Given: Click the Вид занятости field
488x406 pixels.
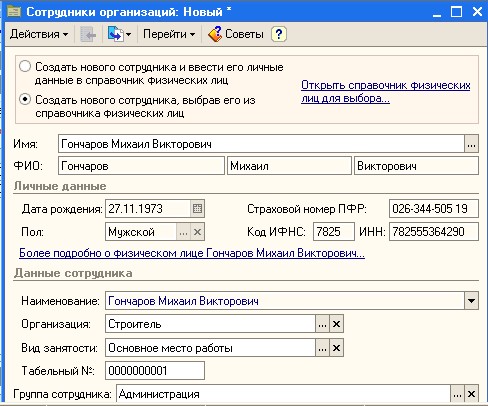Looking at the screenshot, I should tap(210, 348).
